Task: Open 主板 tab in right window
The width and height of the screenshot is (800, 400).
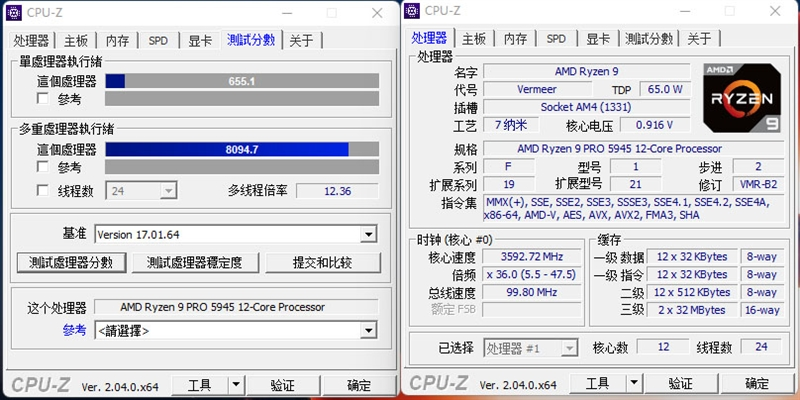Action: (x=474, y=39)
